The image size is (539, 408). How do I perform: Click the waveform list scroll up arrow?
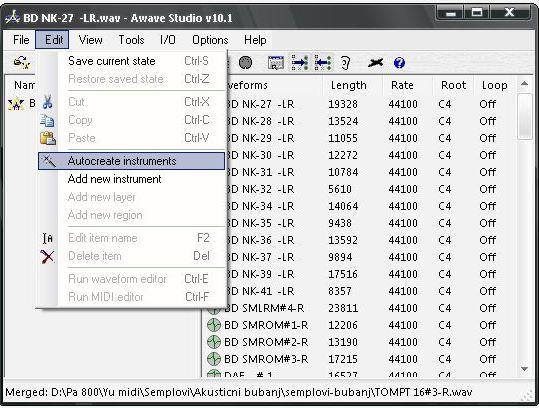(x=525, y=84)
